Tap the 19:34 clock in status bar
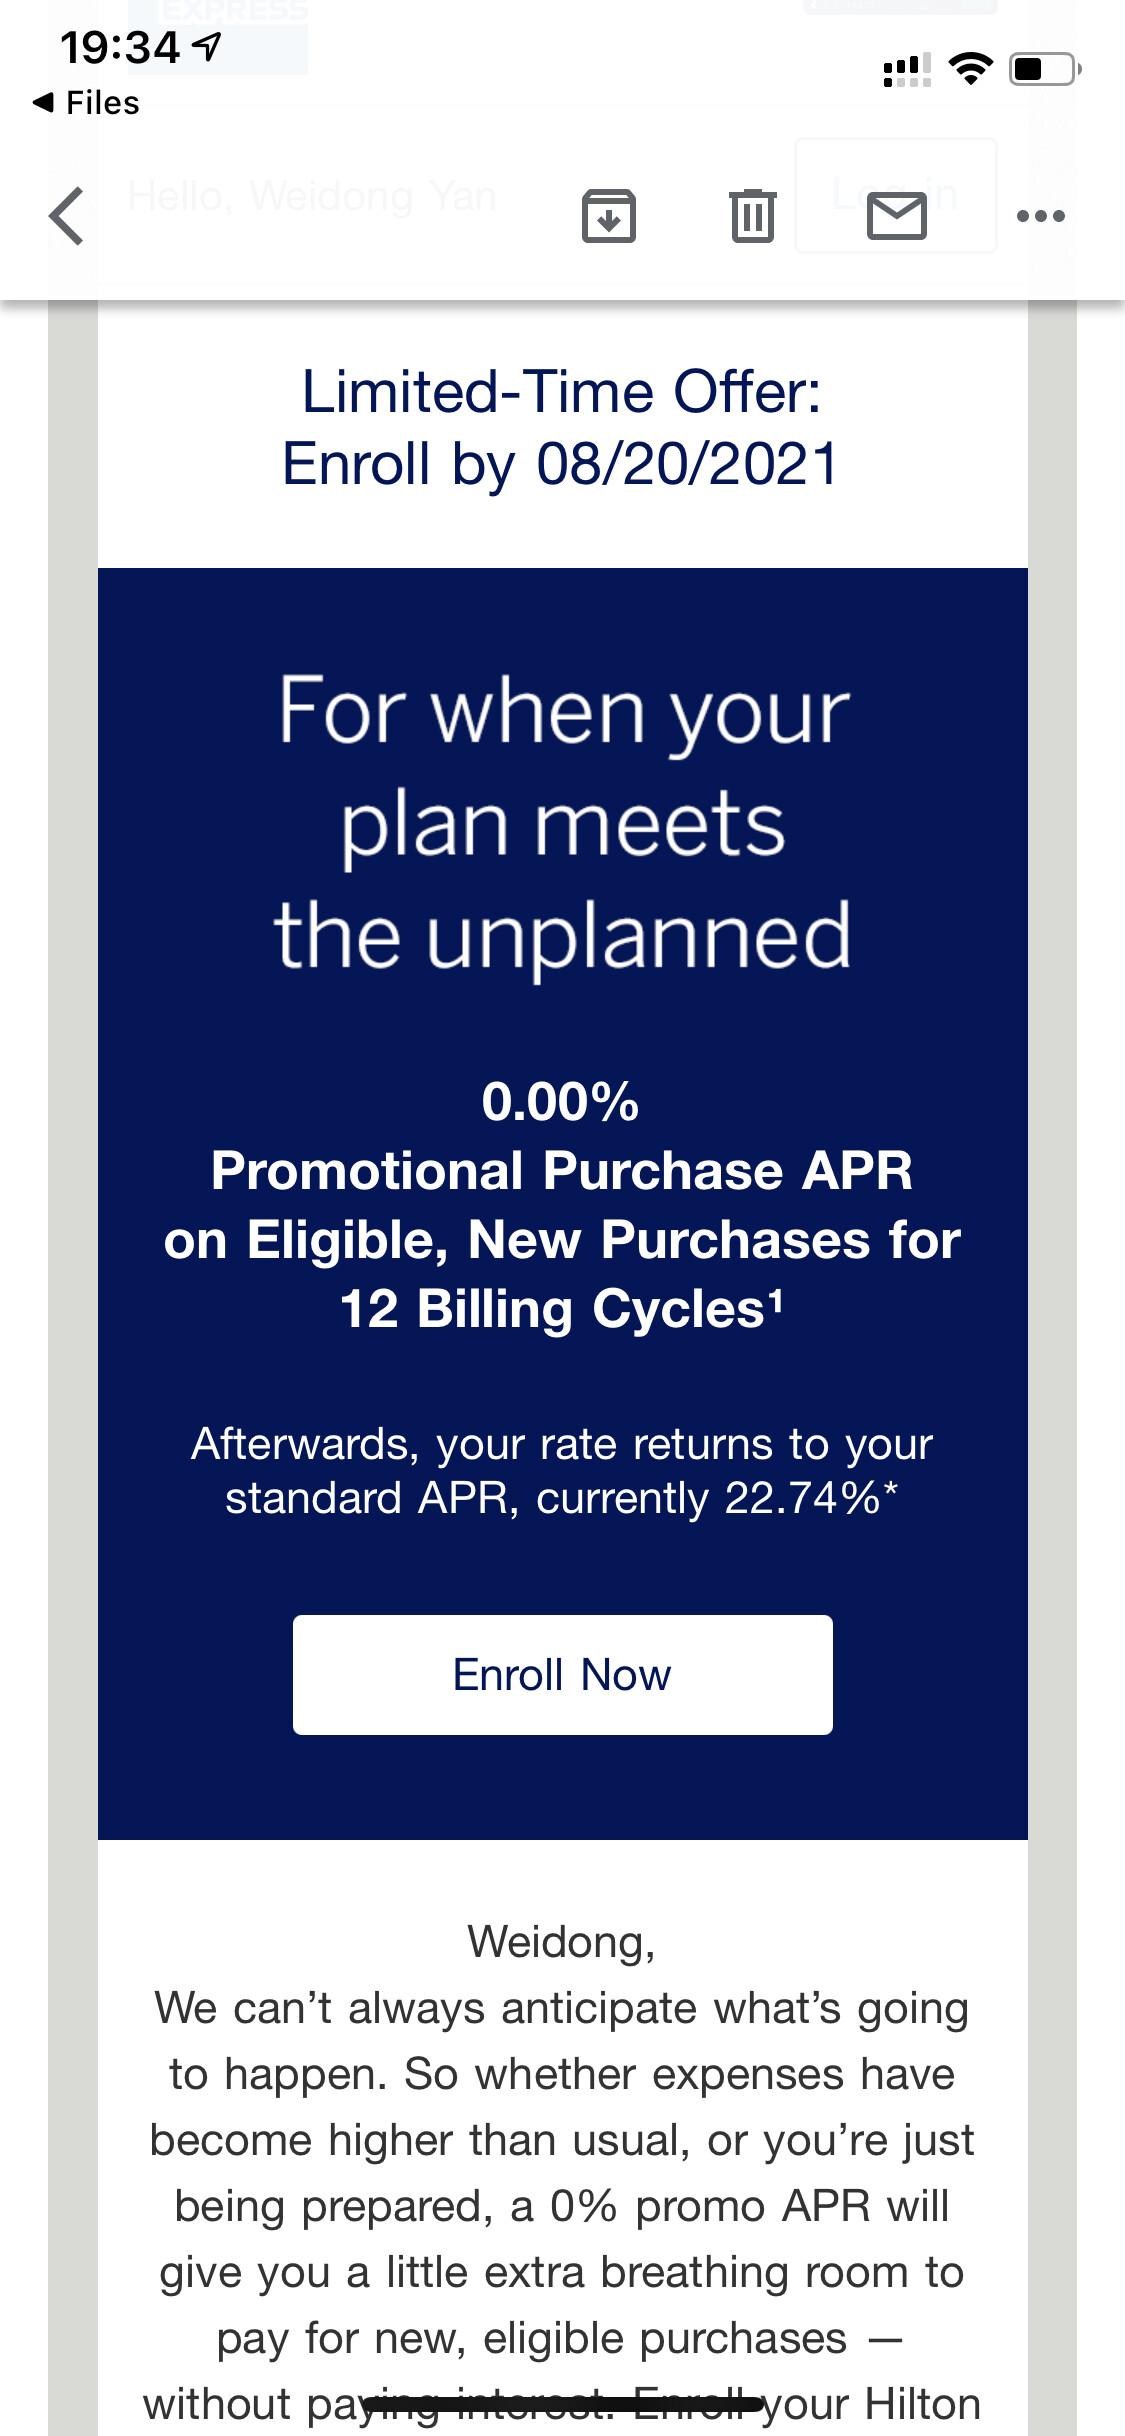Screen dimensions: 1125x2436 [119, 47]
